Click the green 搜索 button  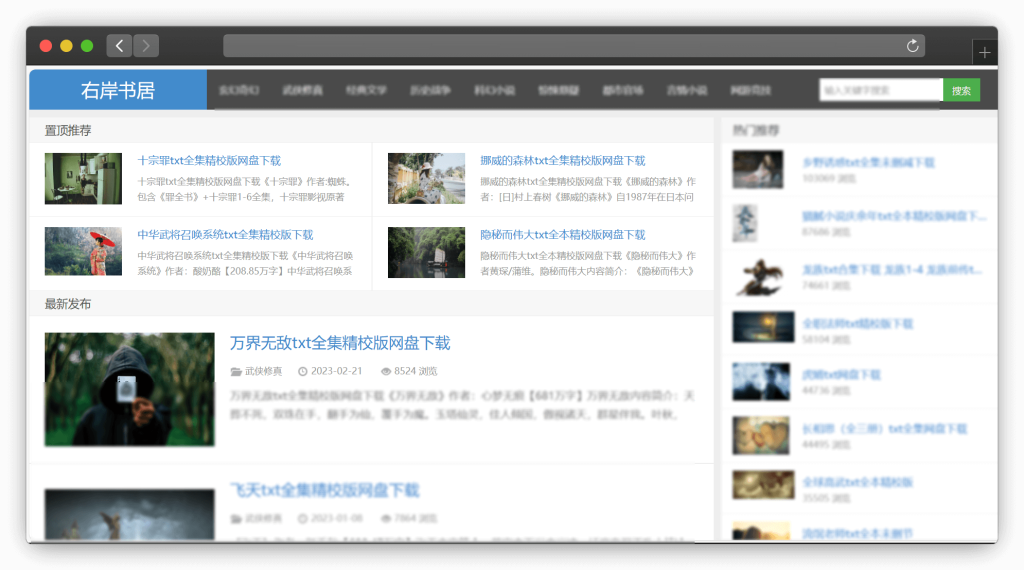pyautogui.click(x=961, y=90)
